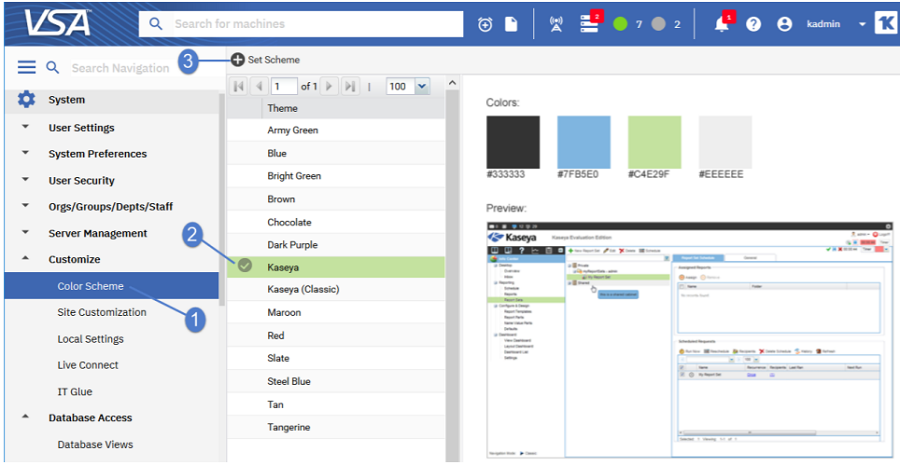This screenshot has width=900, height=465.
Task: Click the Kaseya K logo icon
Action: tap(885, 24)
